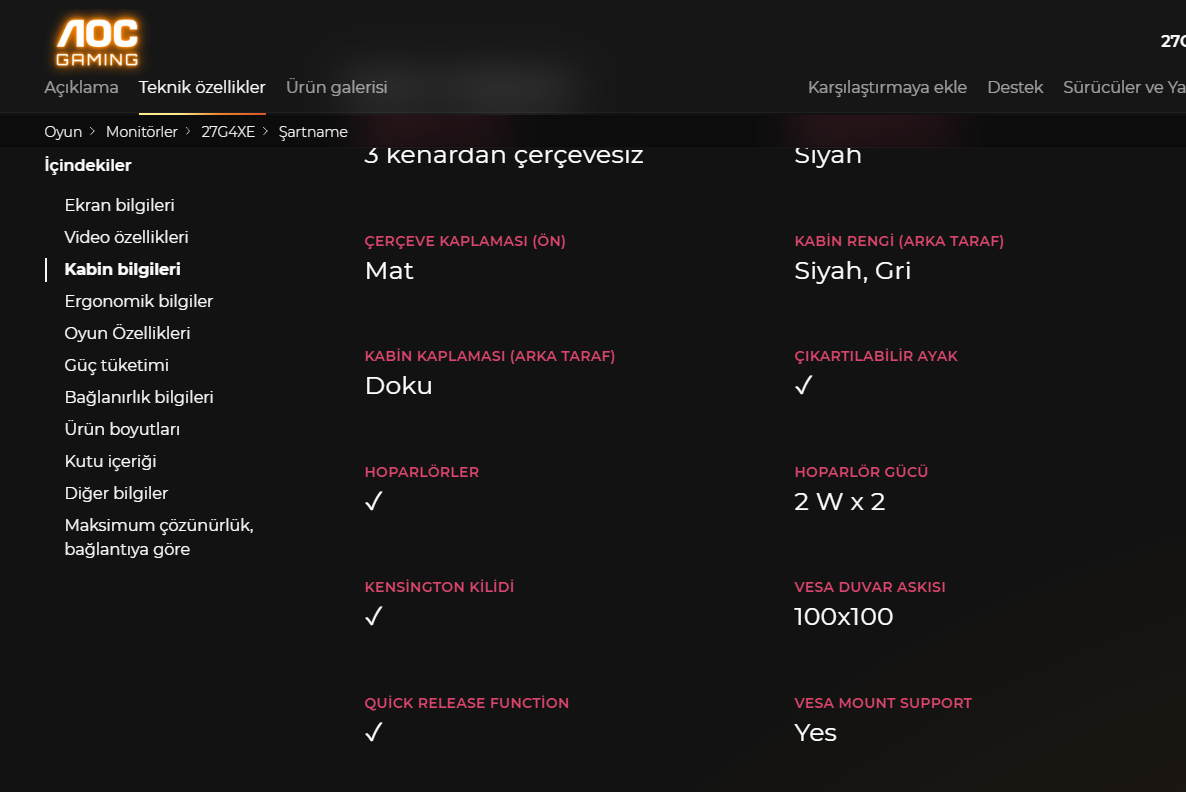Open the Ürün galerisi tab
This screenshot has width=1186, height=792.
click(336, 87)
